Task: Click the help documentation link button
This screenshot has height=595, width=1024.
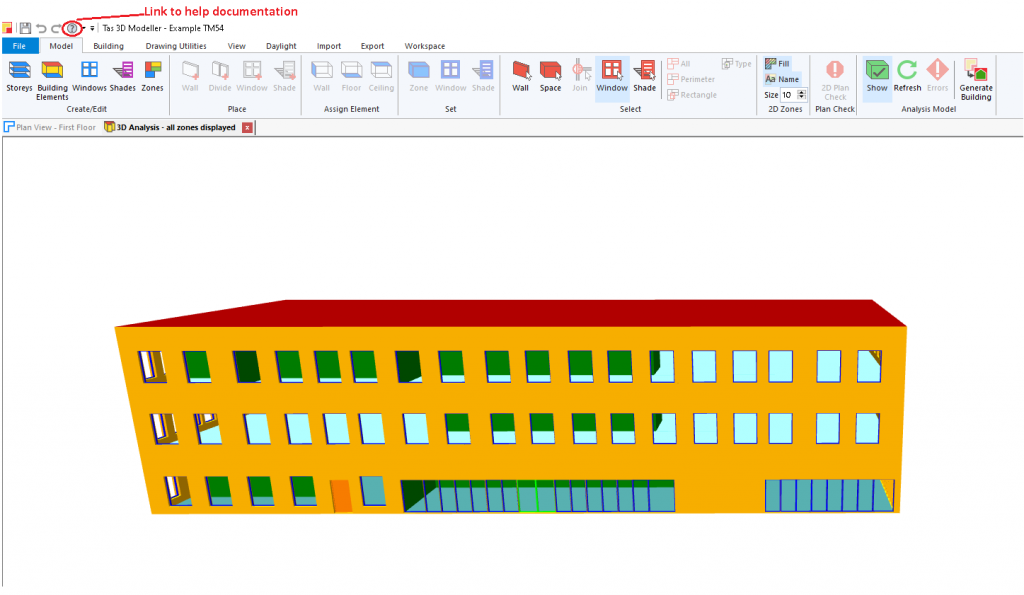Action: coord(70,28)
